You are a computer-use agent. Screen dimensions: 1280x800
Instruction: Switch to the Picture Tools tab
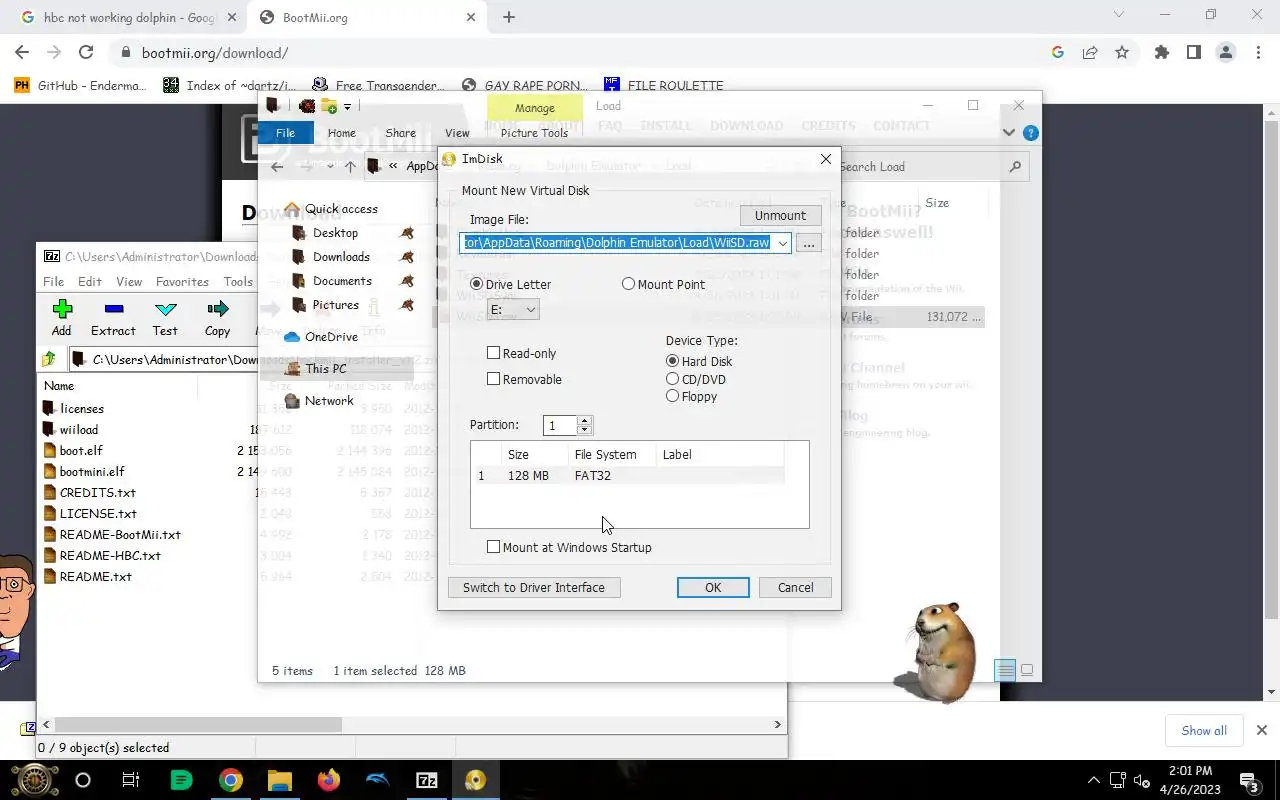point(534,133)
